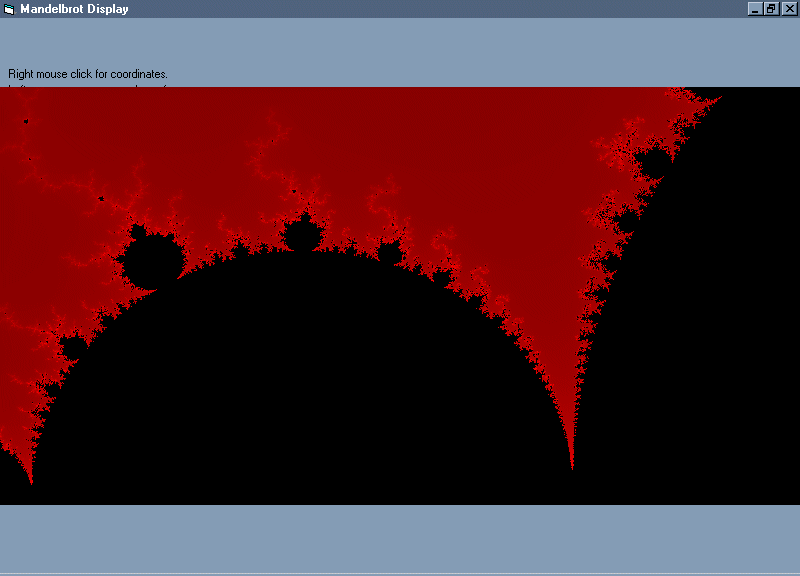Screen dimensions: 800x576
Task: Click the large black bulb on the left
Action: click(x=150, y=262)
